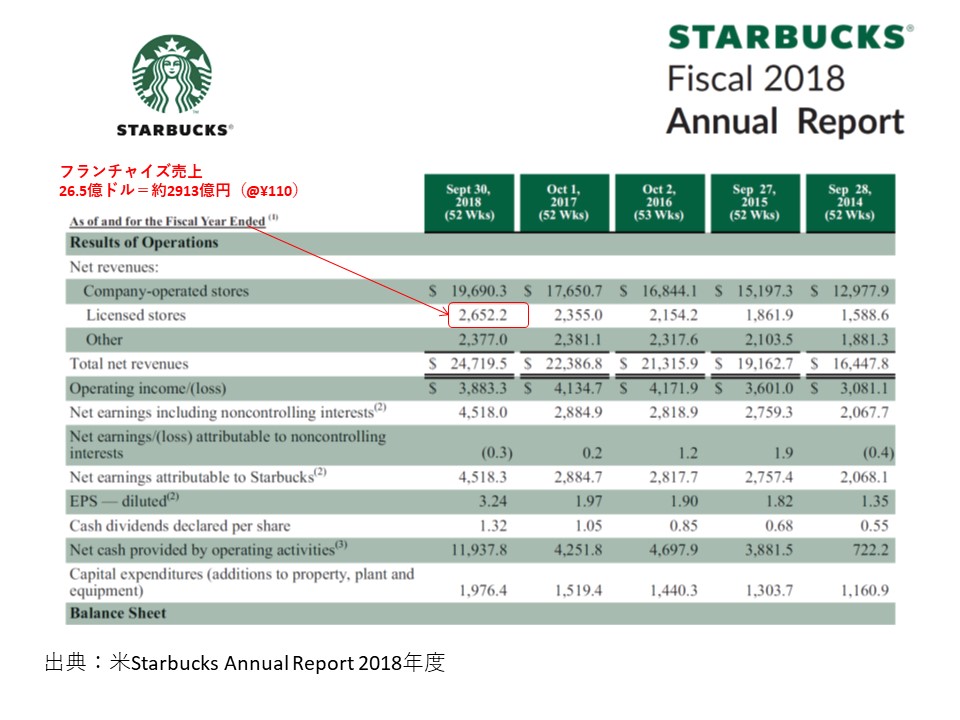Select capital expenditures value 1,976.4

point(483,590)
